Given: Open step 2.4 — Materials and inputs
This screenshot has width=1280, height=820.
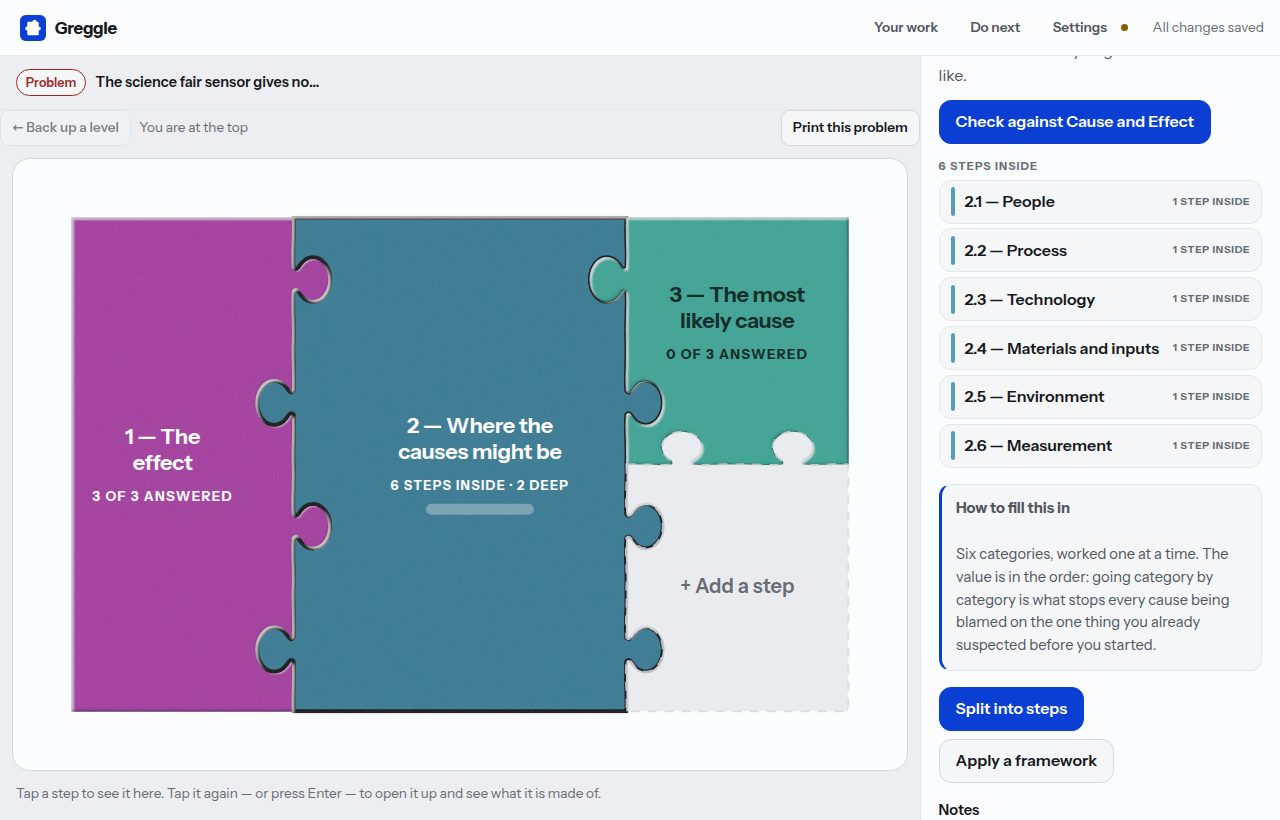Looking at the screenshot, I should (1100, 349).
